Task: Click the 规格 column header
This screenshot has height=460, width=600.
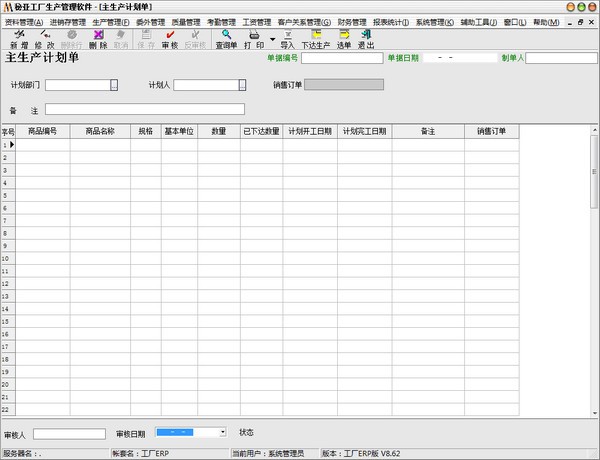Action: (146, 131)
